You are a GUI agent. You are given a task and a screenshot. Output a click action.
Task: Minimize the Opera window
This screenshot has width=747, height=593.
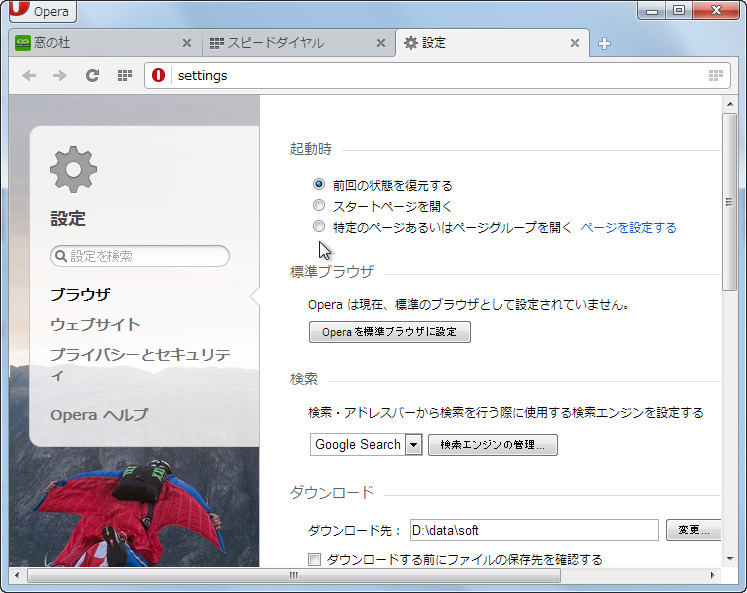pos(652,10)
